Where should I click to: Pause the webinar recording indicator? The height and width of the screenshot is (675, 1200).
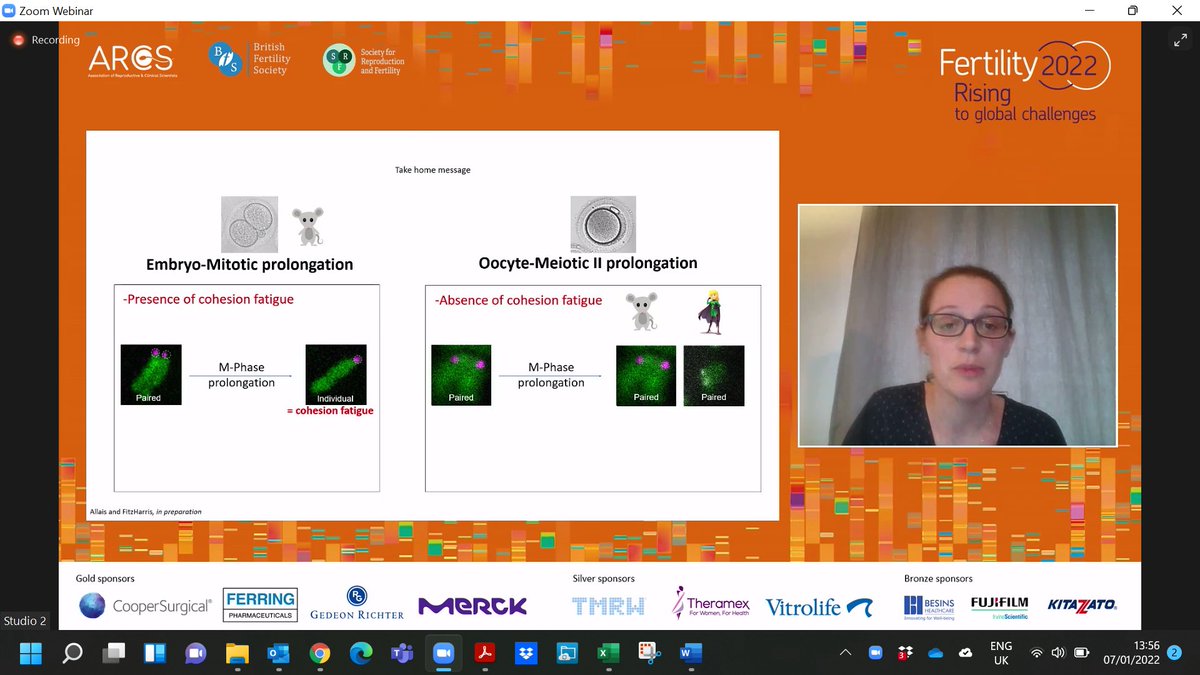[17, 40]
